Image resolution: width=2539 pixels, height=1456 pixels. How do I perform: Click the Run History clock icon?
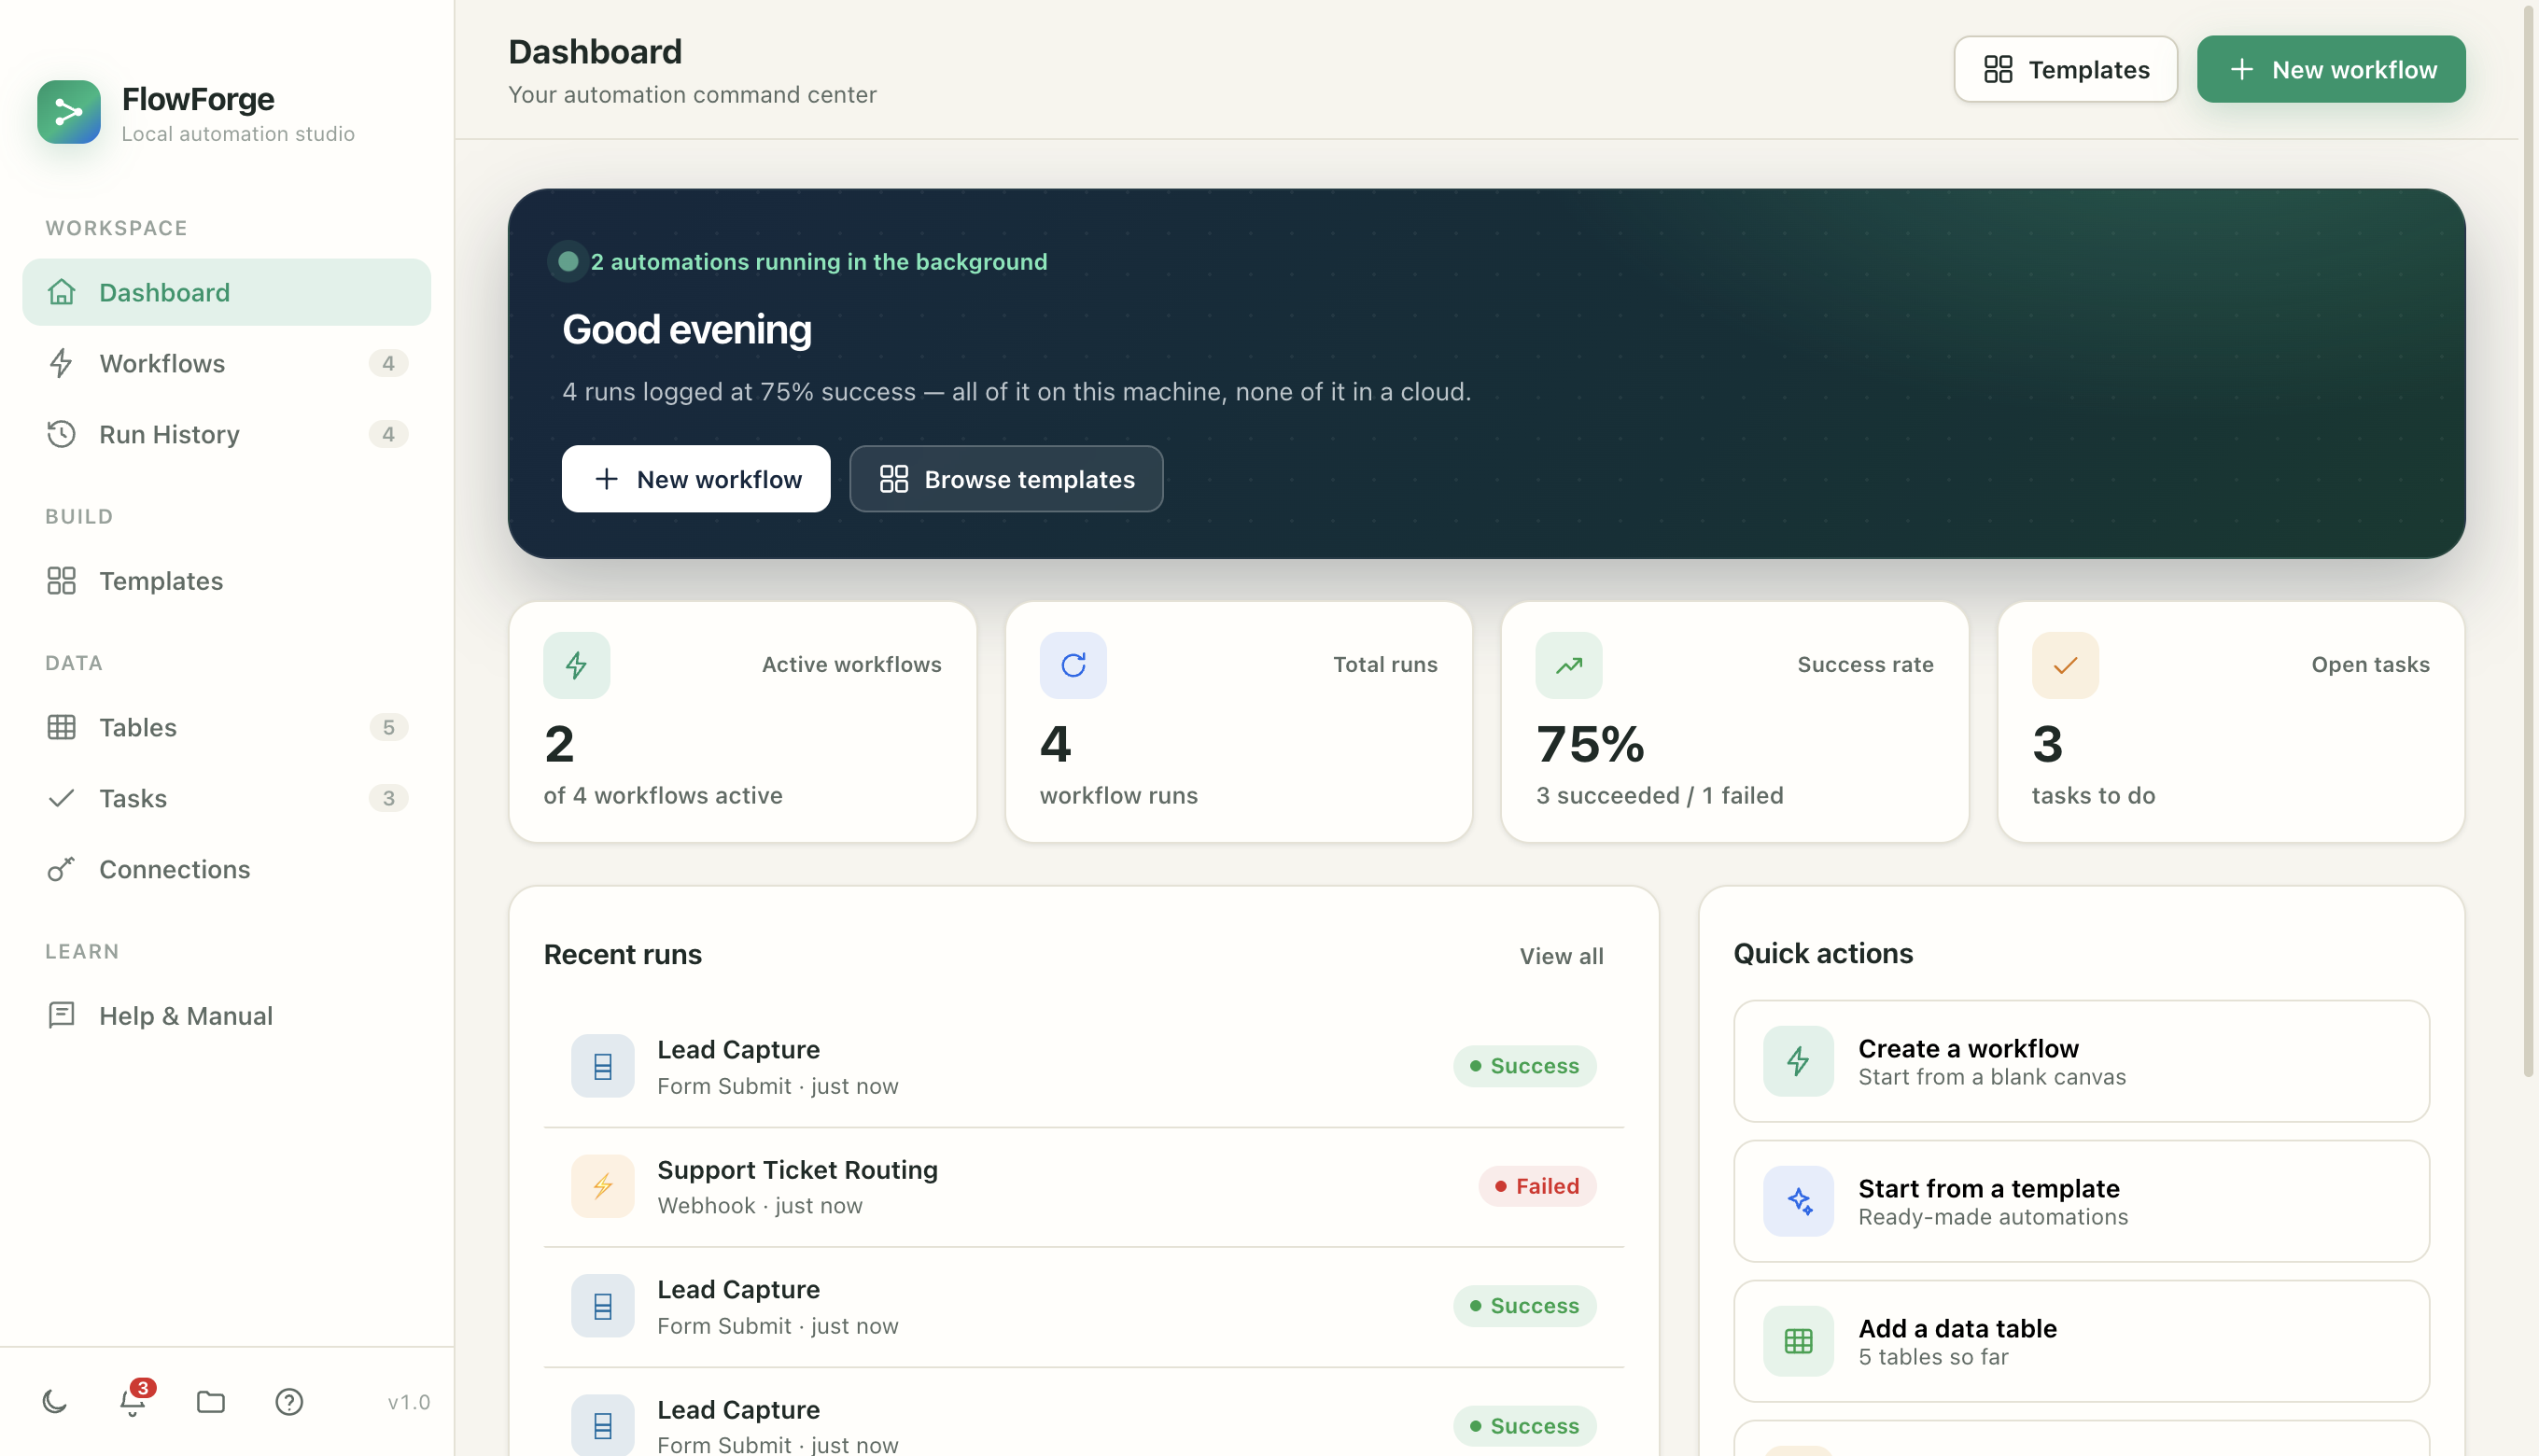(x=62, y=434)
